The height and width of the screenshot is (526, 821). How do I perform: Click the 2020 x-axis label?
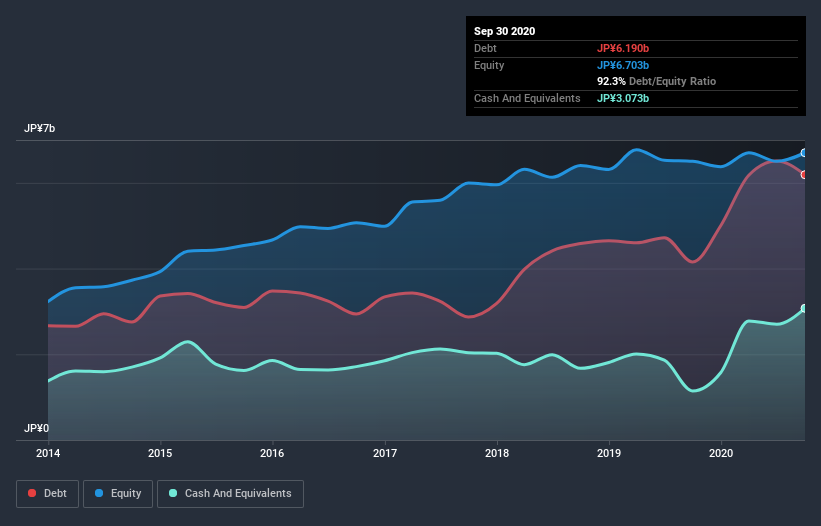tap(721, 453)
